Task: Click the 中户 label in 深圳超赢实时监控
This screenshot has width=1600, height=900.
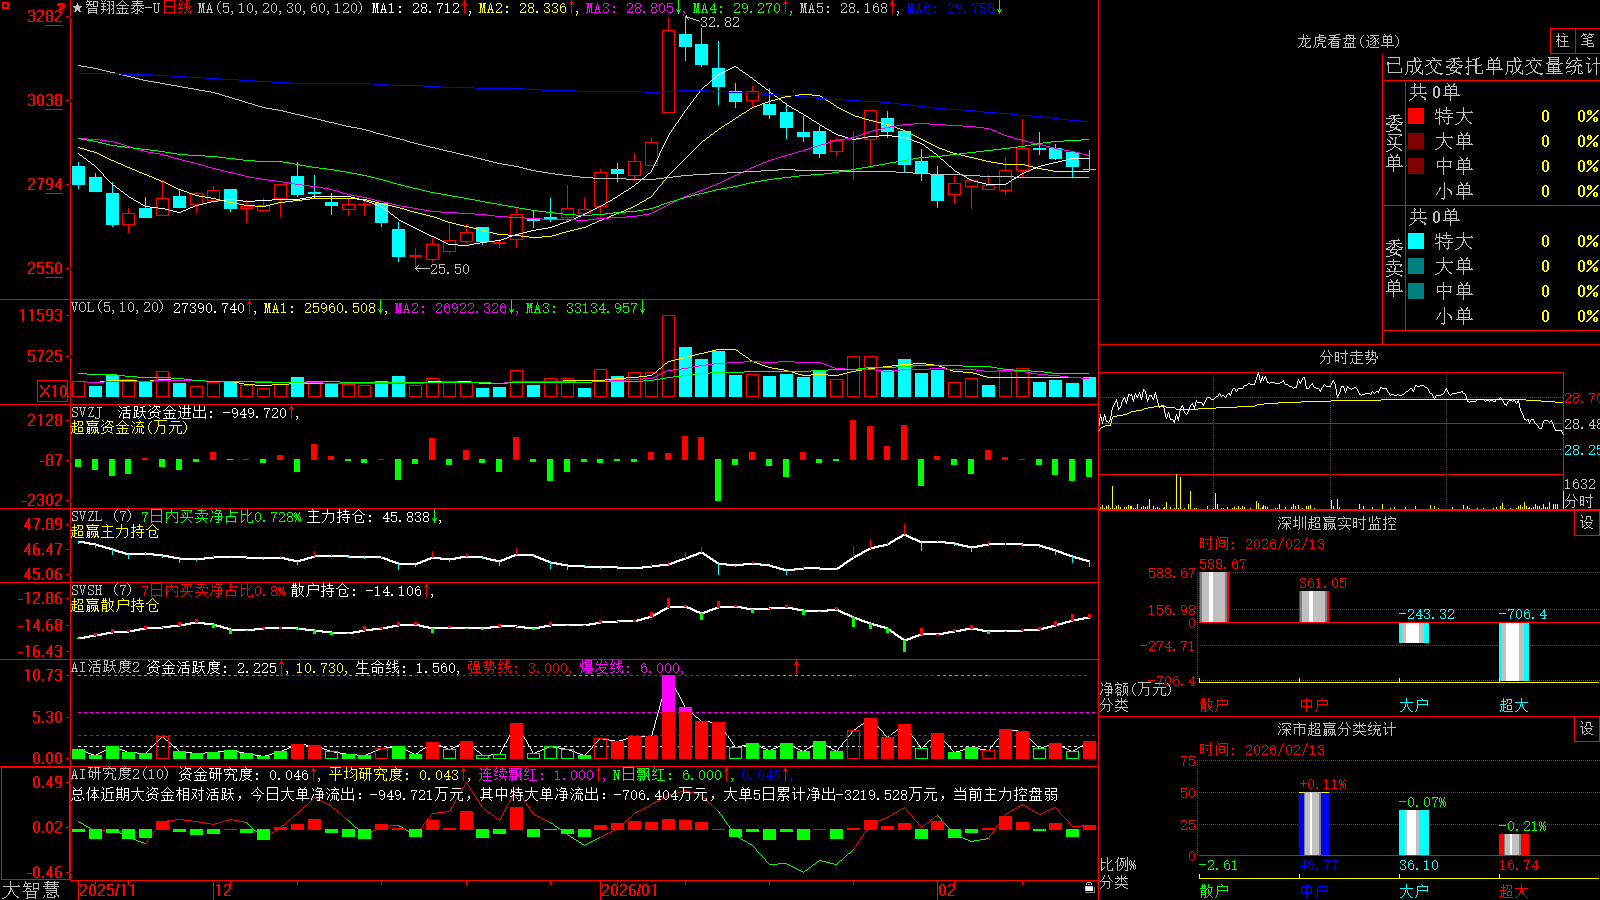Action: [1314, 705]
